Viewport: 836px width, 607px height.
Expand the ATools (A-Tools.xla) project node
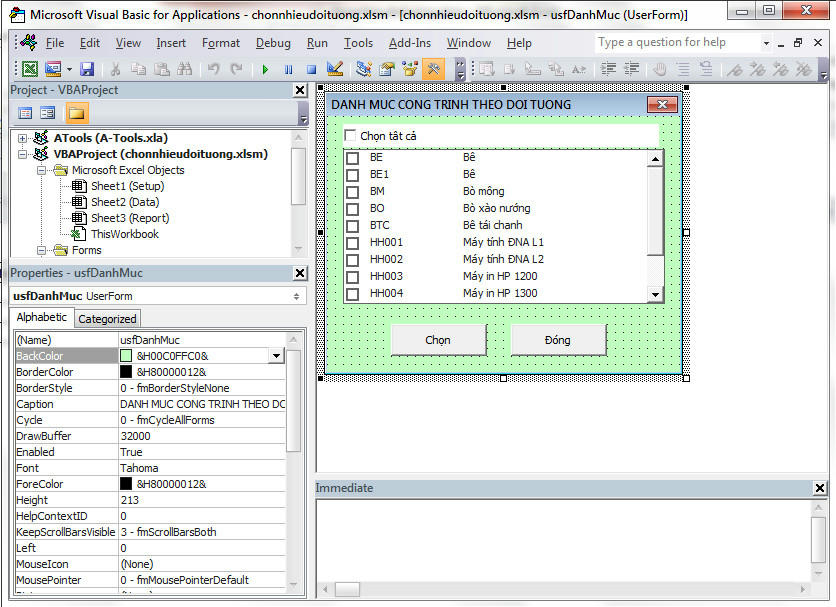click(23, 138)
